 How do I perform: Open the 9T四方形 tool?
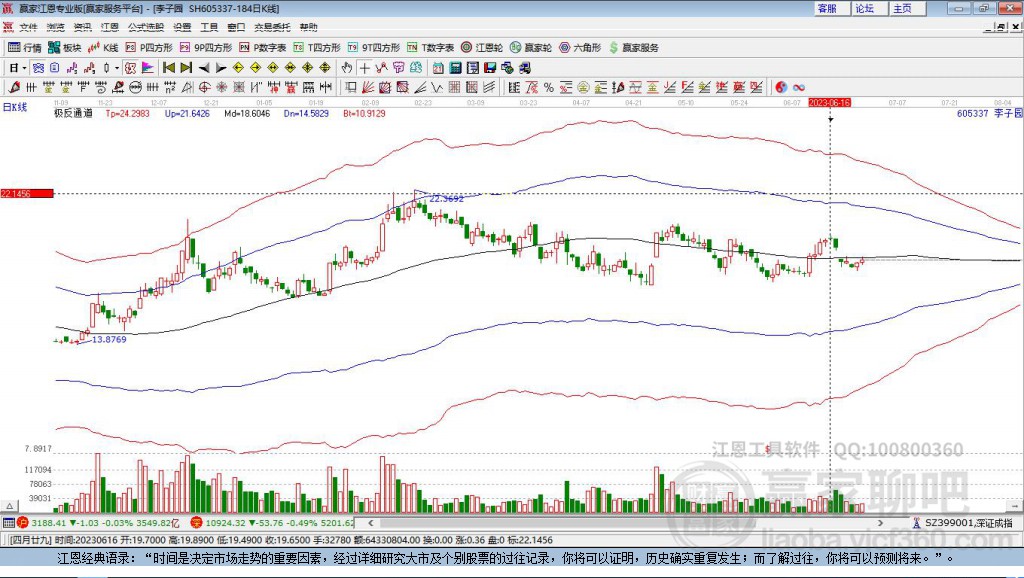374,48
